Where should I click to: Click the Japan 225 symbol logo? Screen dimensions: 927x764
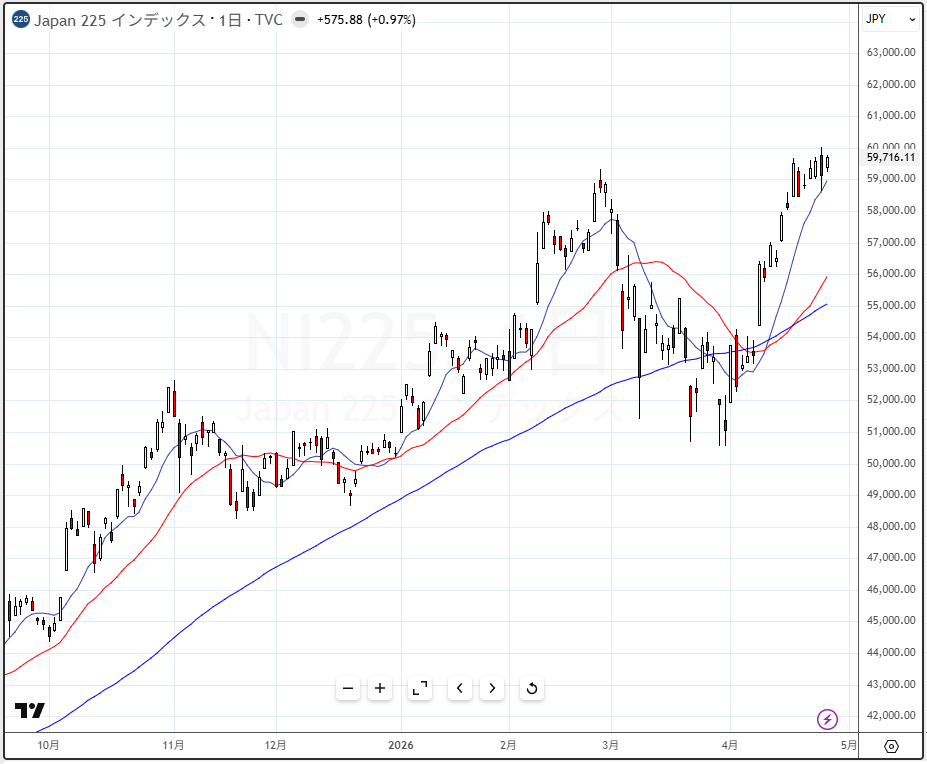20,20
